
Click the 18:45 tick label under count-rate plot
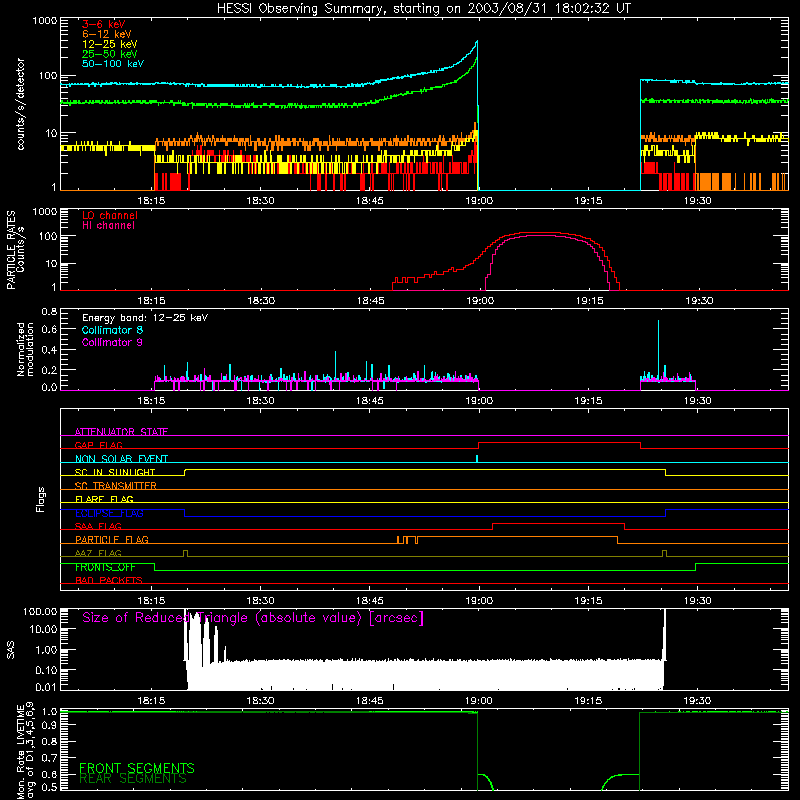pyautogui.click(x=370, y=201)
